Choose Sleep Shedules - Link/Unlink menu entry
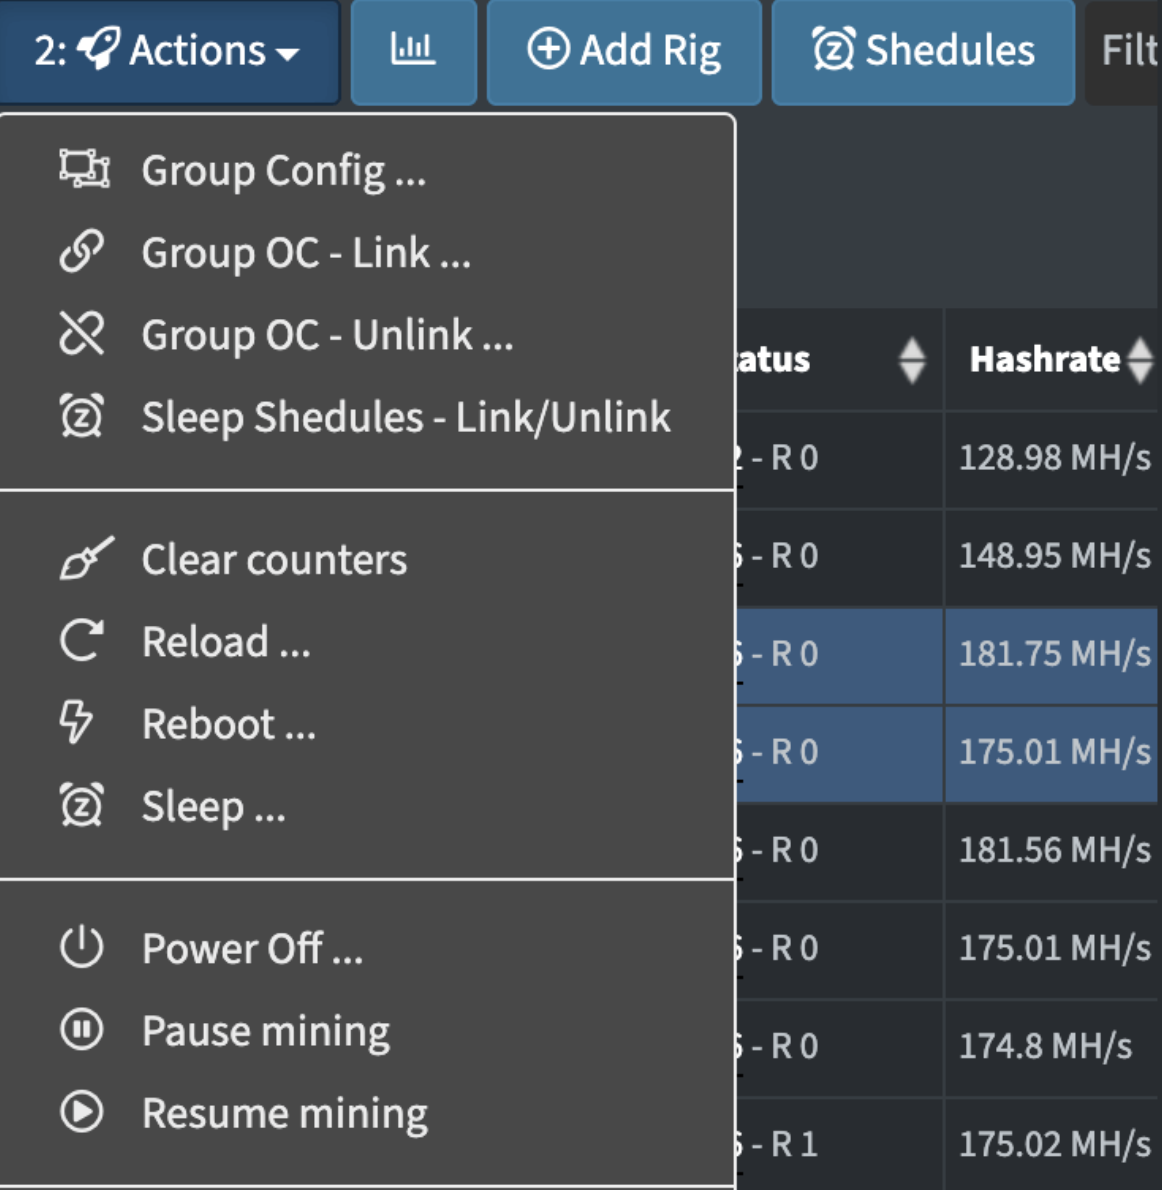Image resolution: width=1162 pixels, height=1190 pixels. coord(405,417)
